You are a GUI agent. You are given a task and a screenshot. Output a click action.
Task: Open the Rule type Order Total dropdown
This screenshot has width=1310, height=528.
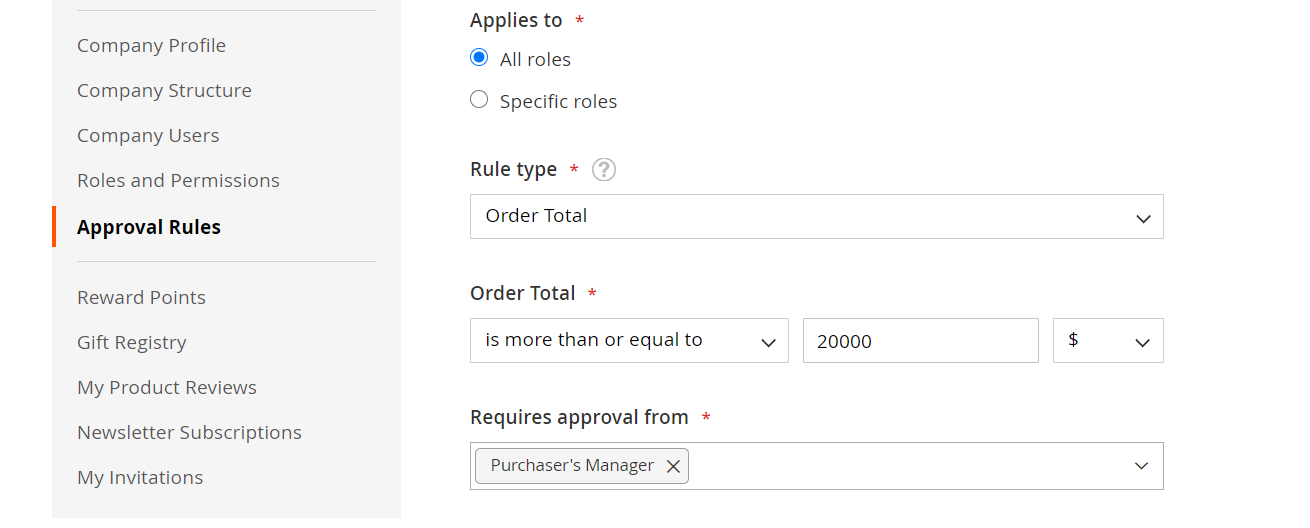coord(816,216)
